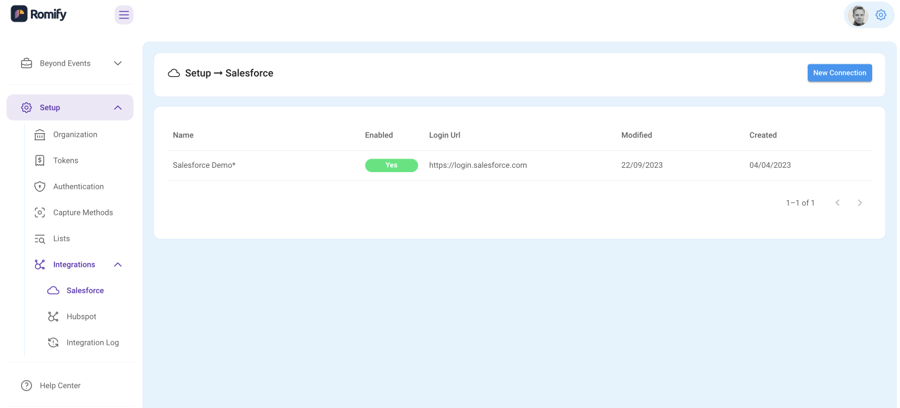Select the Salesforce menu item
Viewport: 900px width, 408px height.
pyautogui.click(x=85, y=290)
